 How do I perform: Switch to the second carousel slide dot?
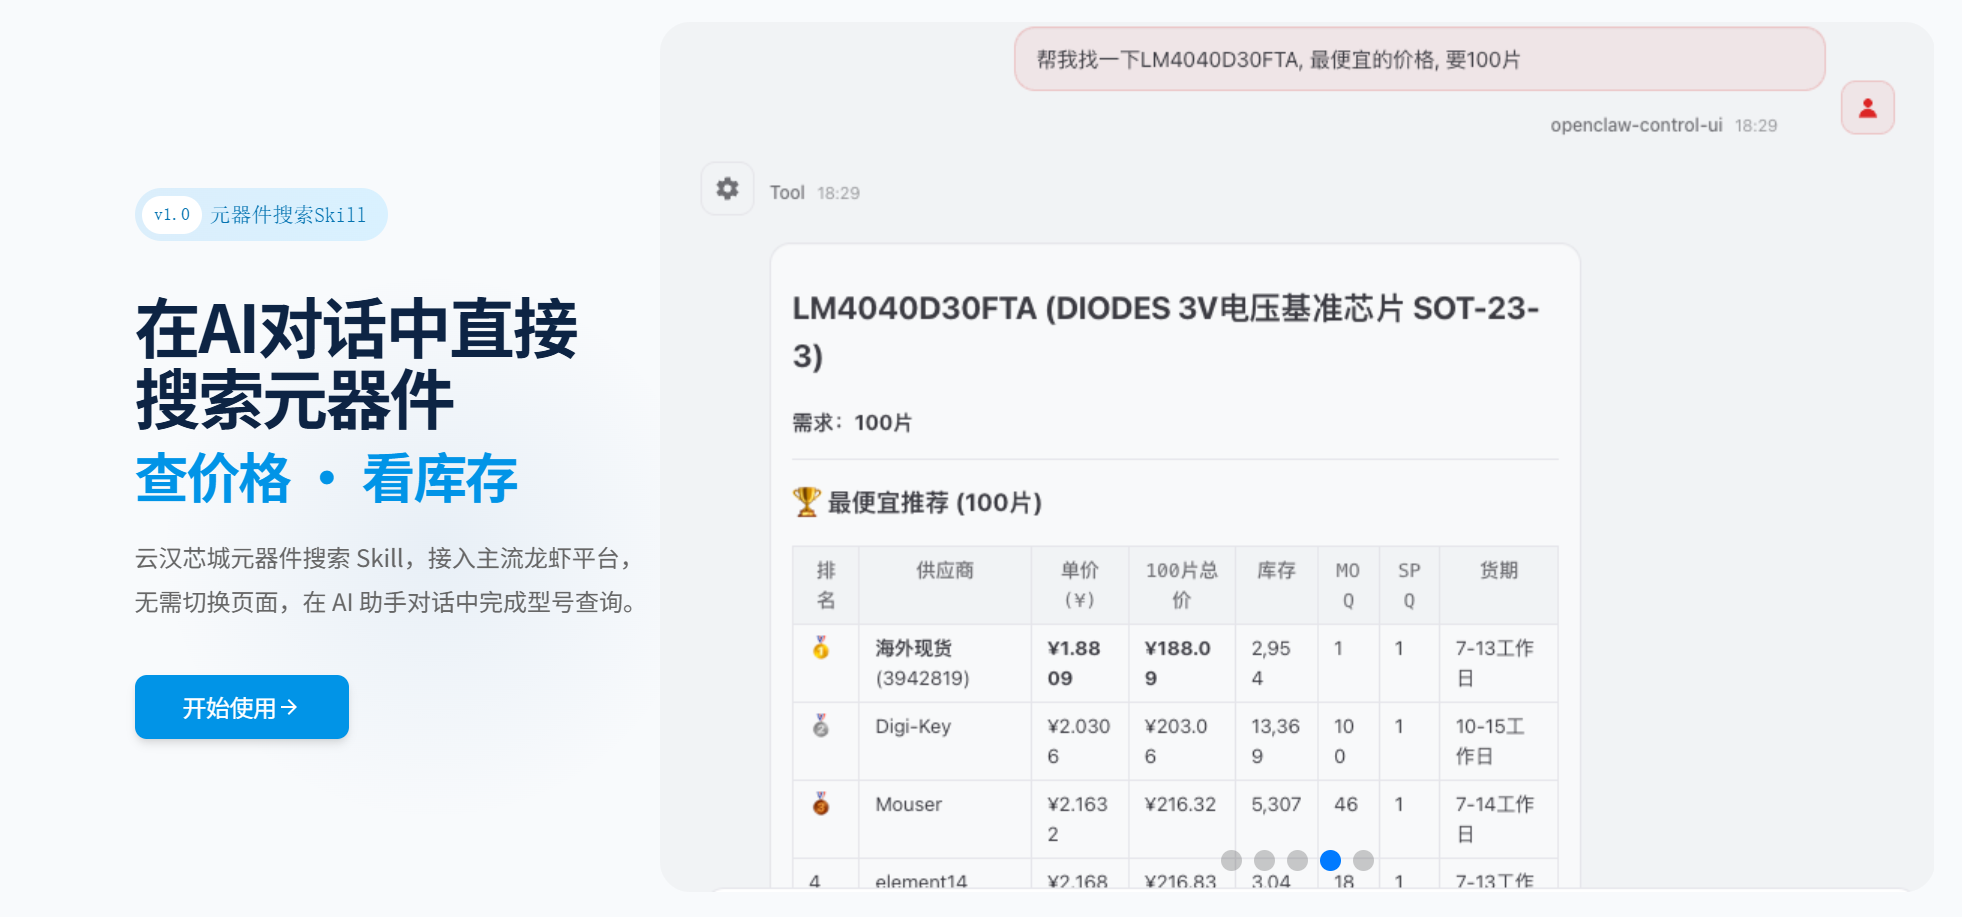click(1264, 860)
